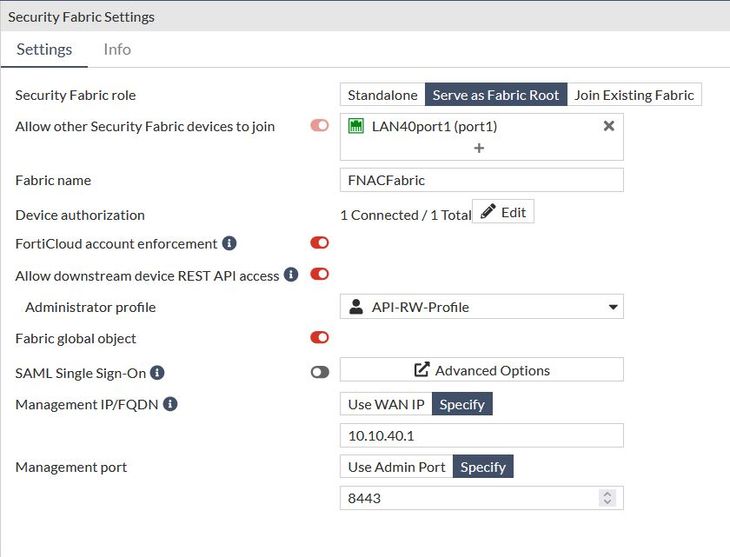The height and width of the screenshot is (557, 730).
Task: Add another interface with plus icon
Action: click(479, 148)
